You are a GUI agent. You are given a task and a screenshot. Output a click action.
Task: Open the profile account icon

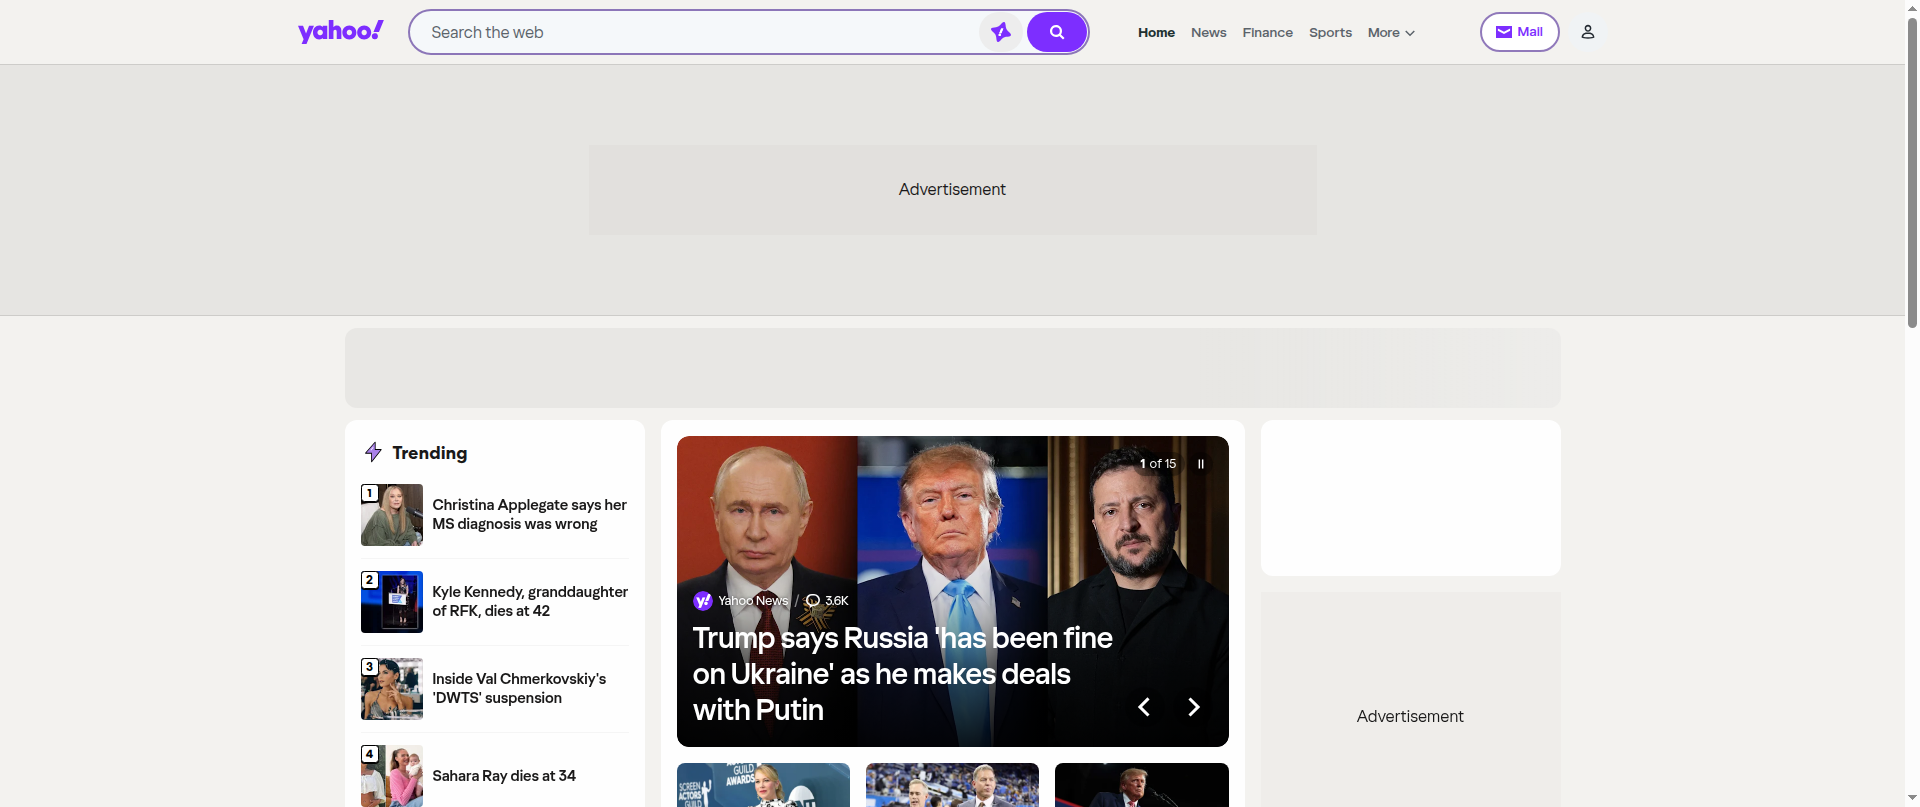(x=1587, y=32)
